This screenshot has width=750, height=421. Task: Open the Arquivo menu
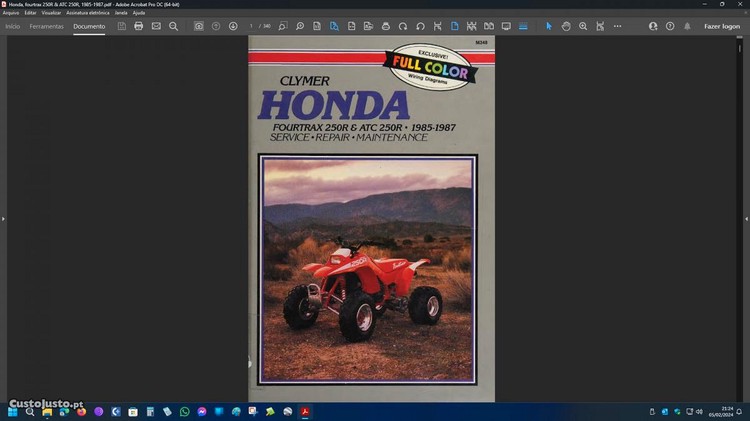[x=11, y=13]
